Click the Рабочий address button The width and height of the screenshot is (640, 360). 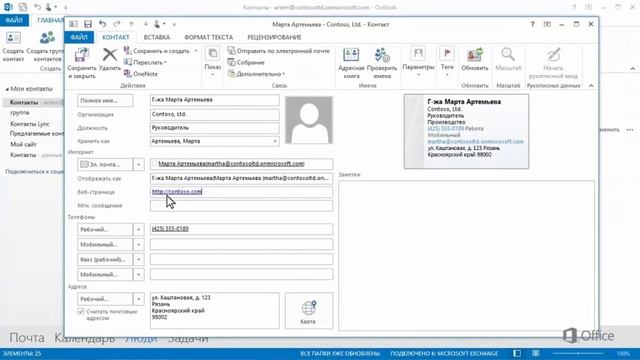pyautogui.click(x=105, y=299)
